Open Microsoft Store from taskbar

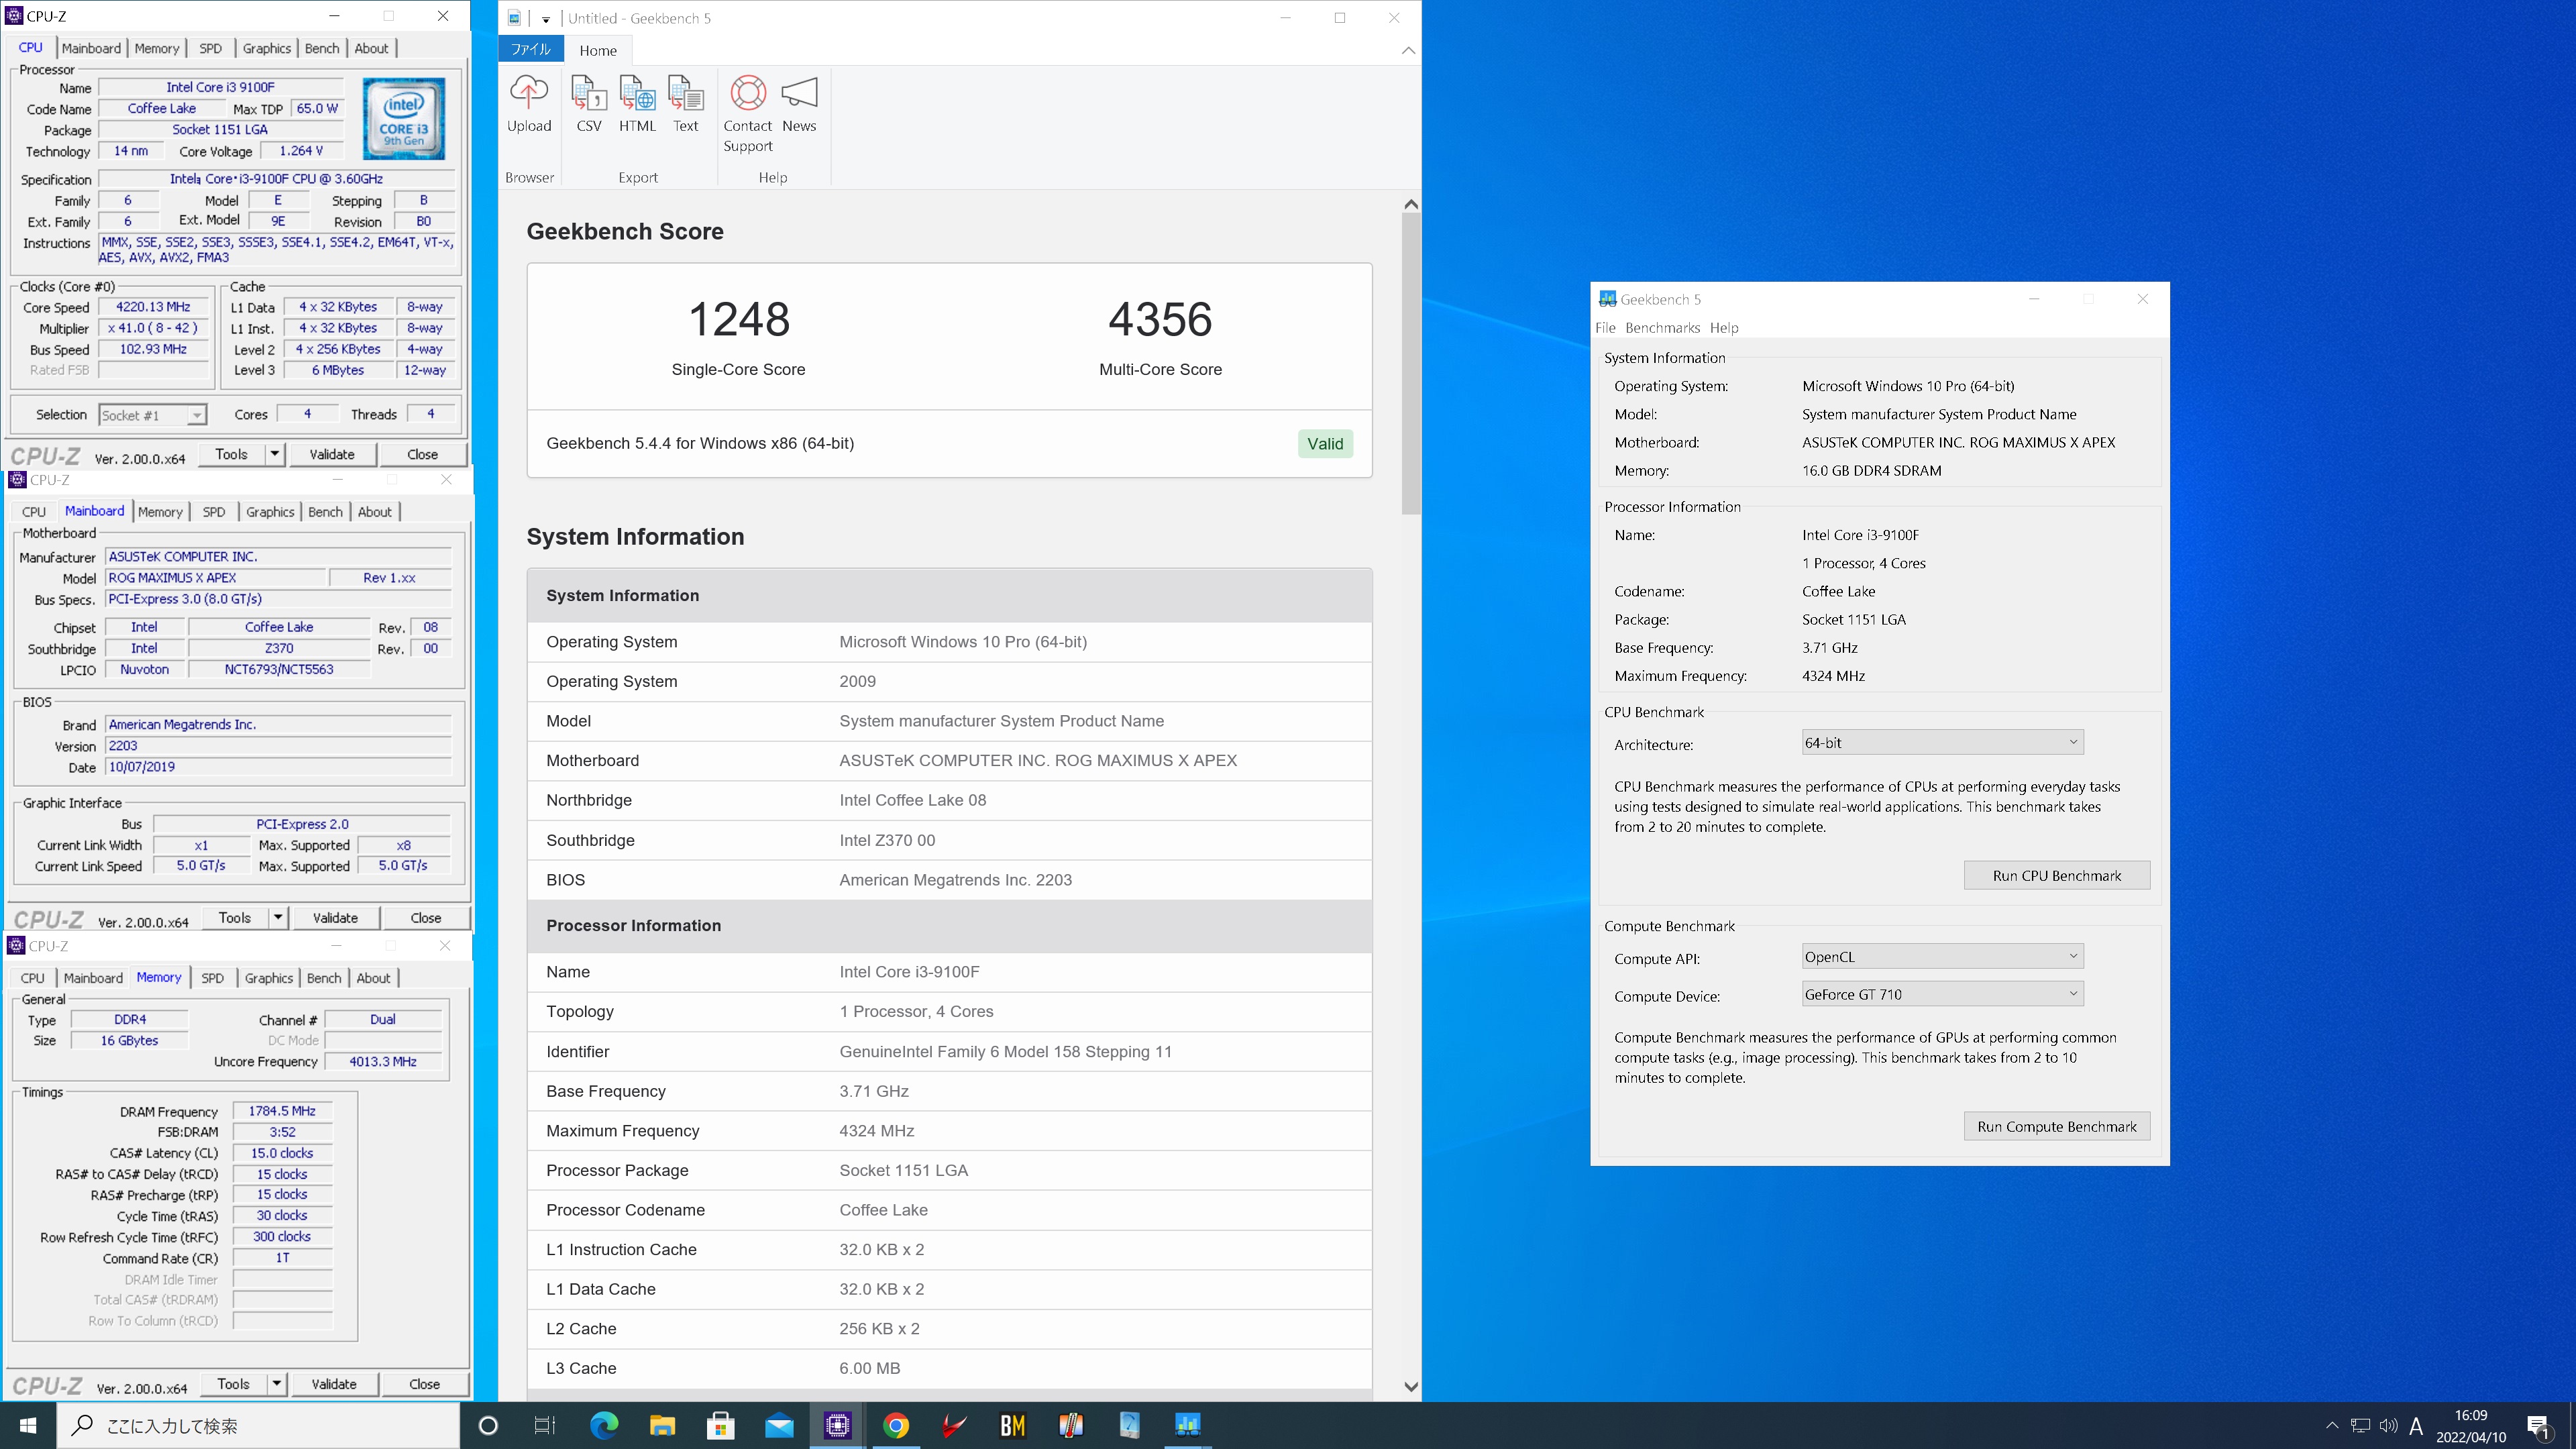click(721, 1425)
